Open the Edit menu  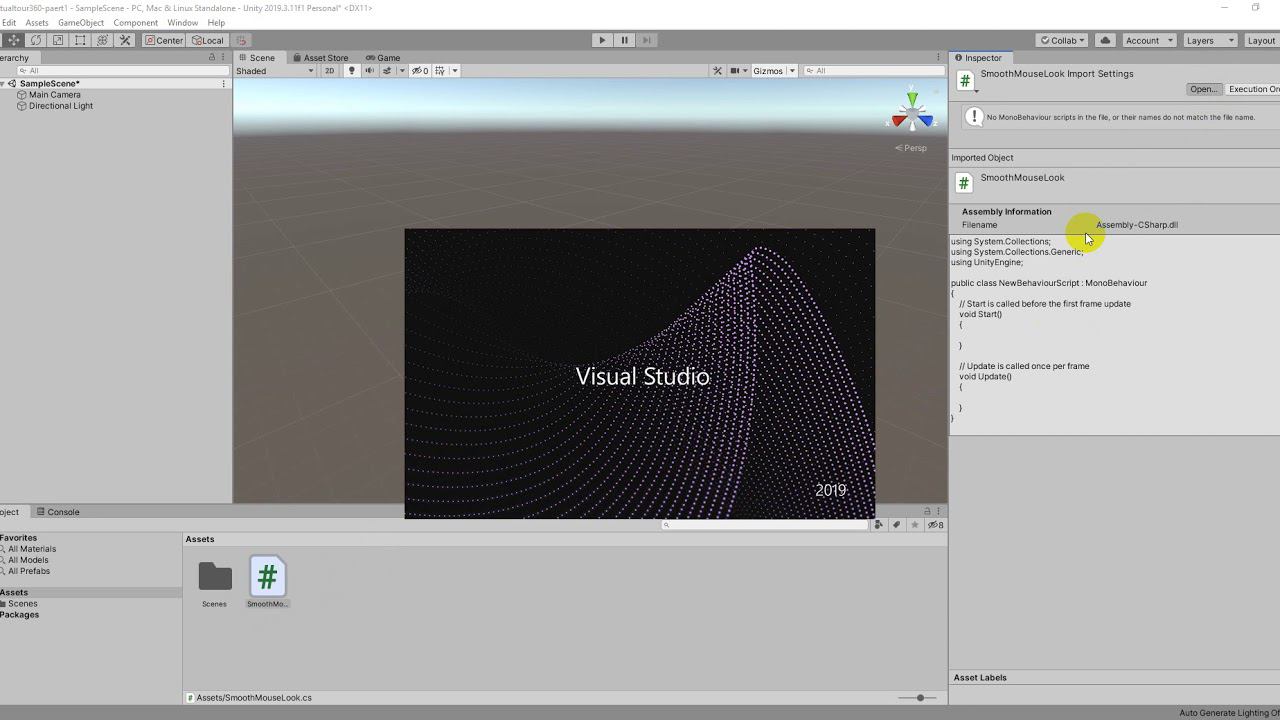point(9,22)
